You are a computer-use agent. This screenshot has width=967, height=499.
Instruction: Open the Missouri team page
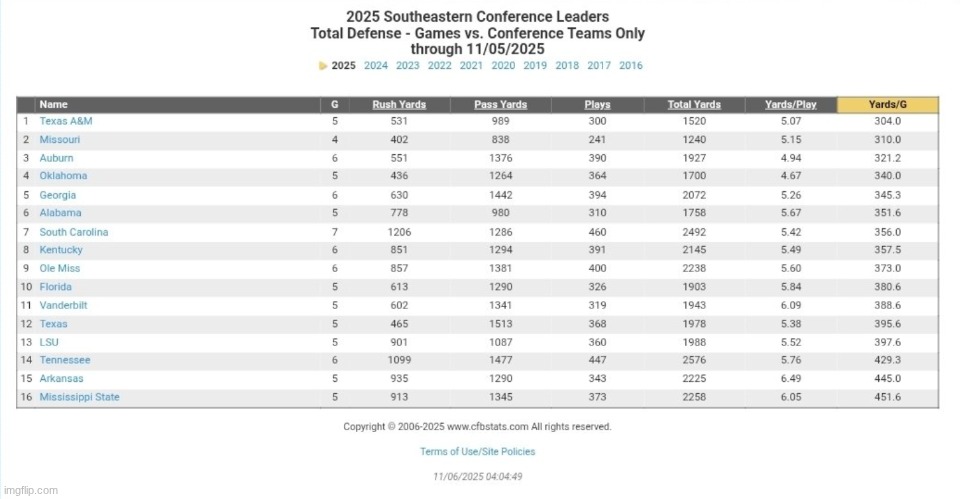pyautogui.click(x=60, y=140)
